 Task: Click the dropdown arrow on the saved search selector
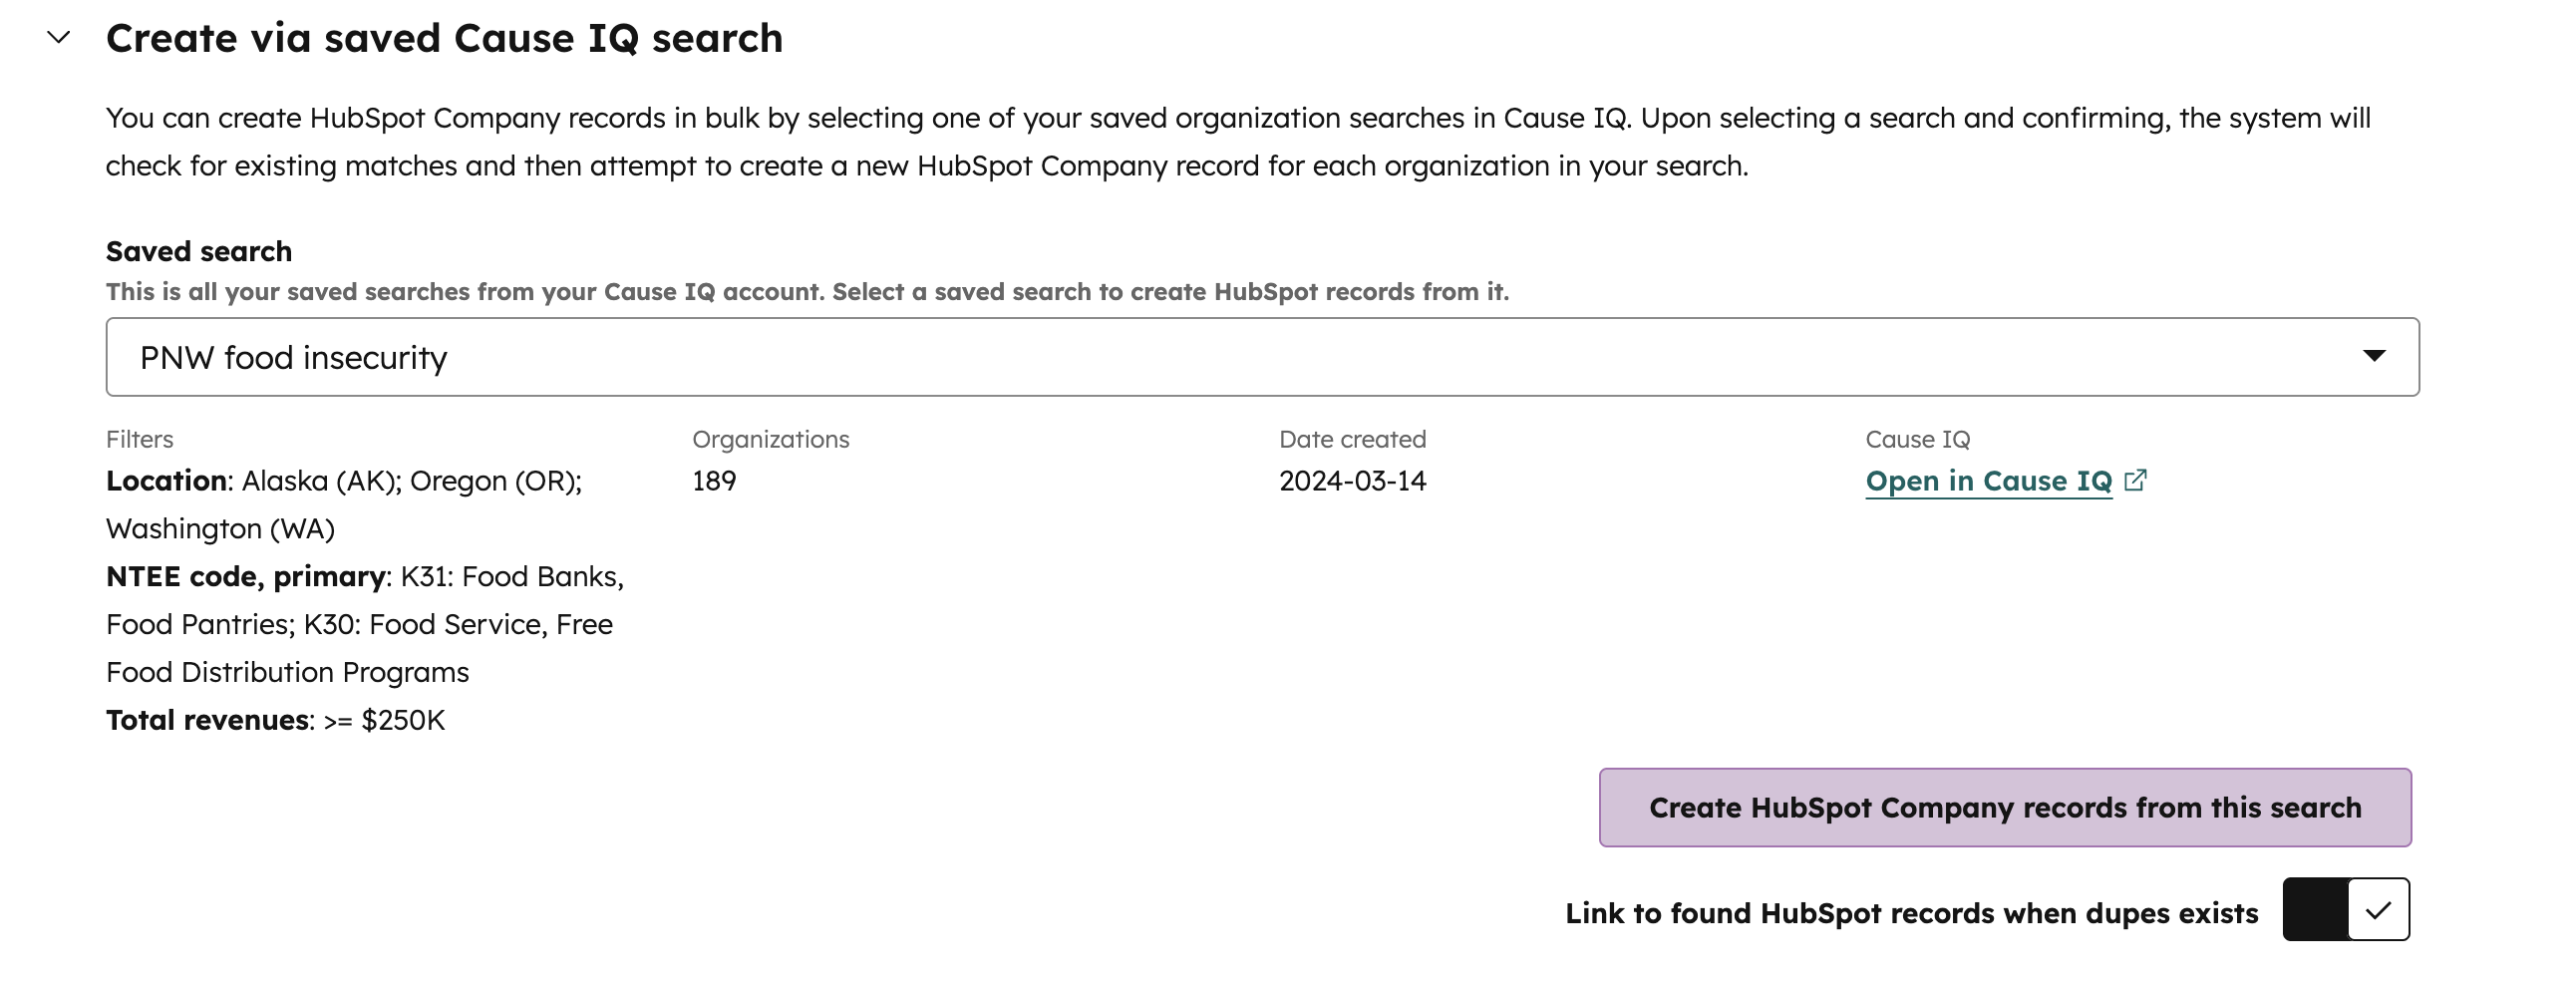tap(2377, 355)
